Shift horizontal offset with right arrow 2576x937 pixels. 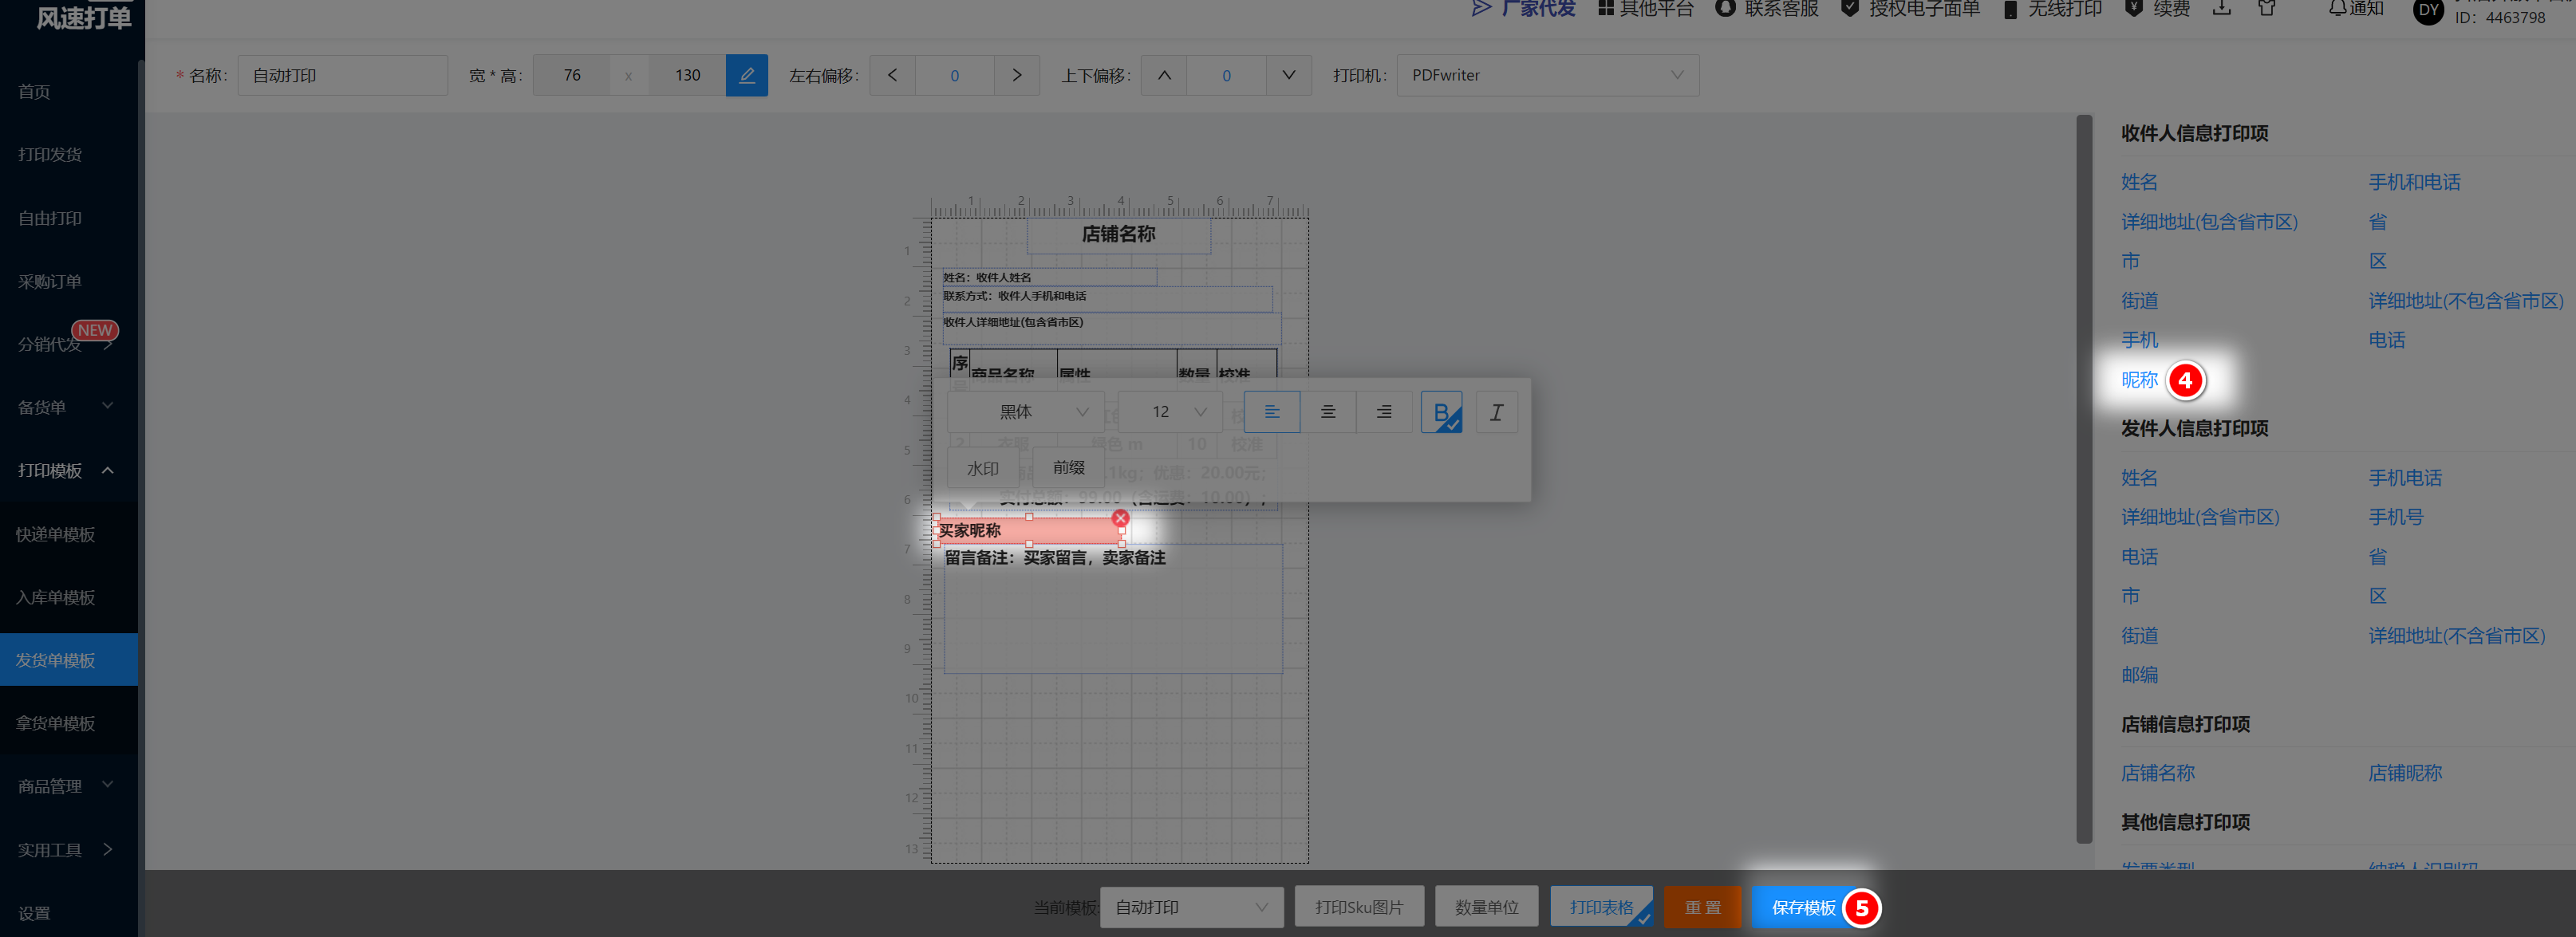point(1016,75)
